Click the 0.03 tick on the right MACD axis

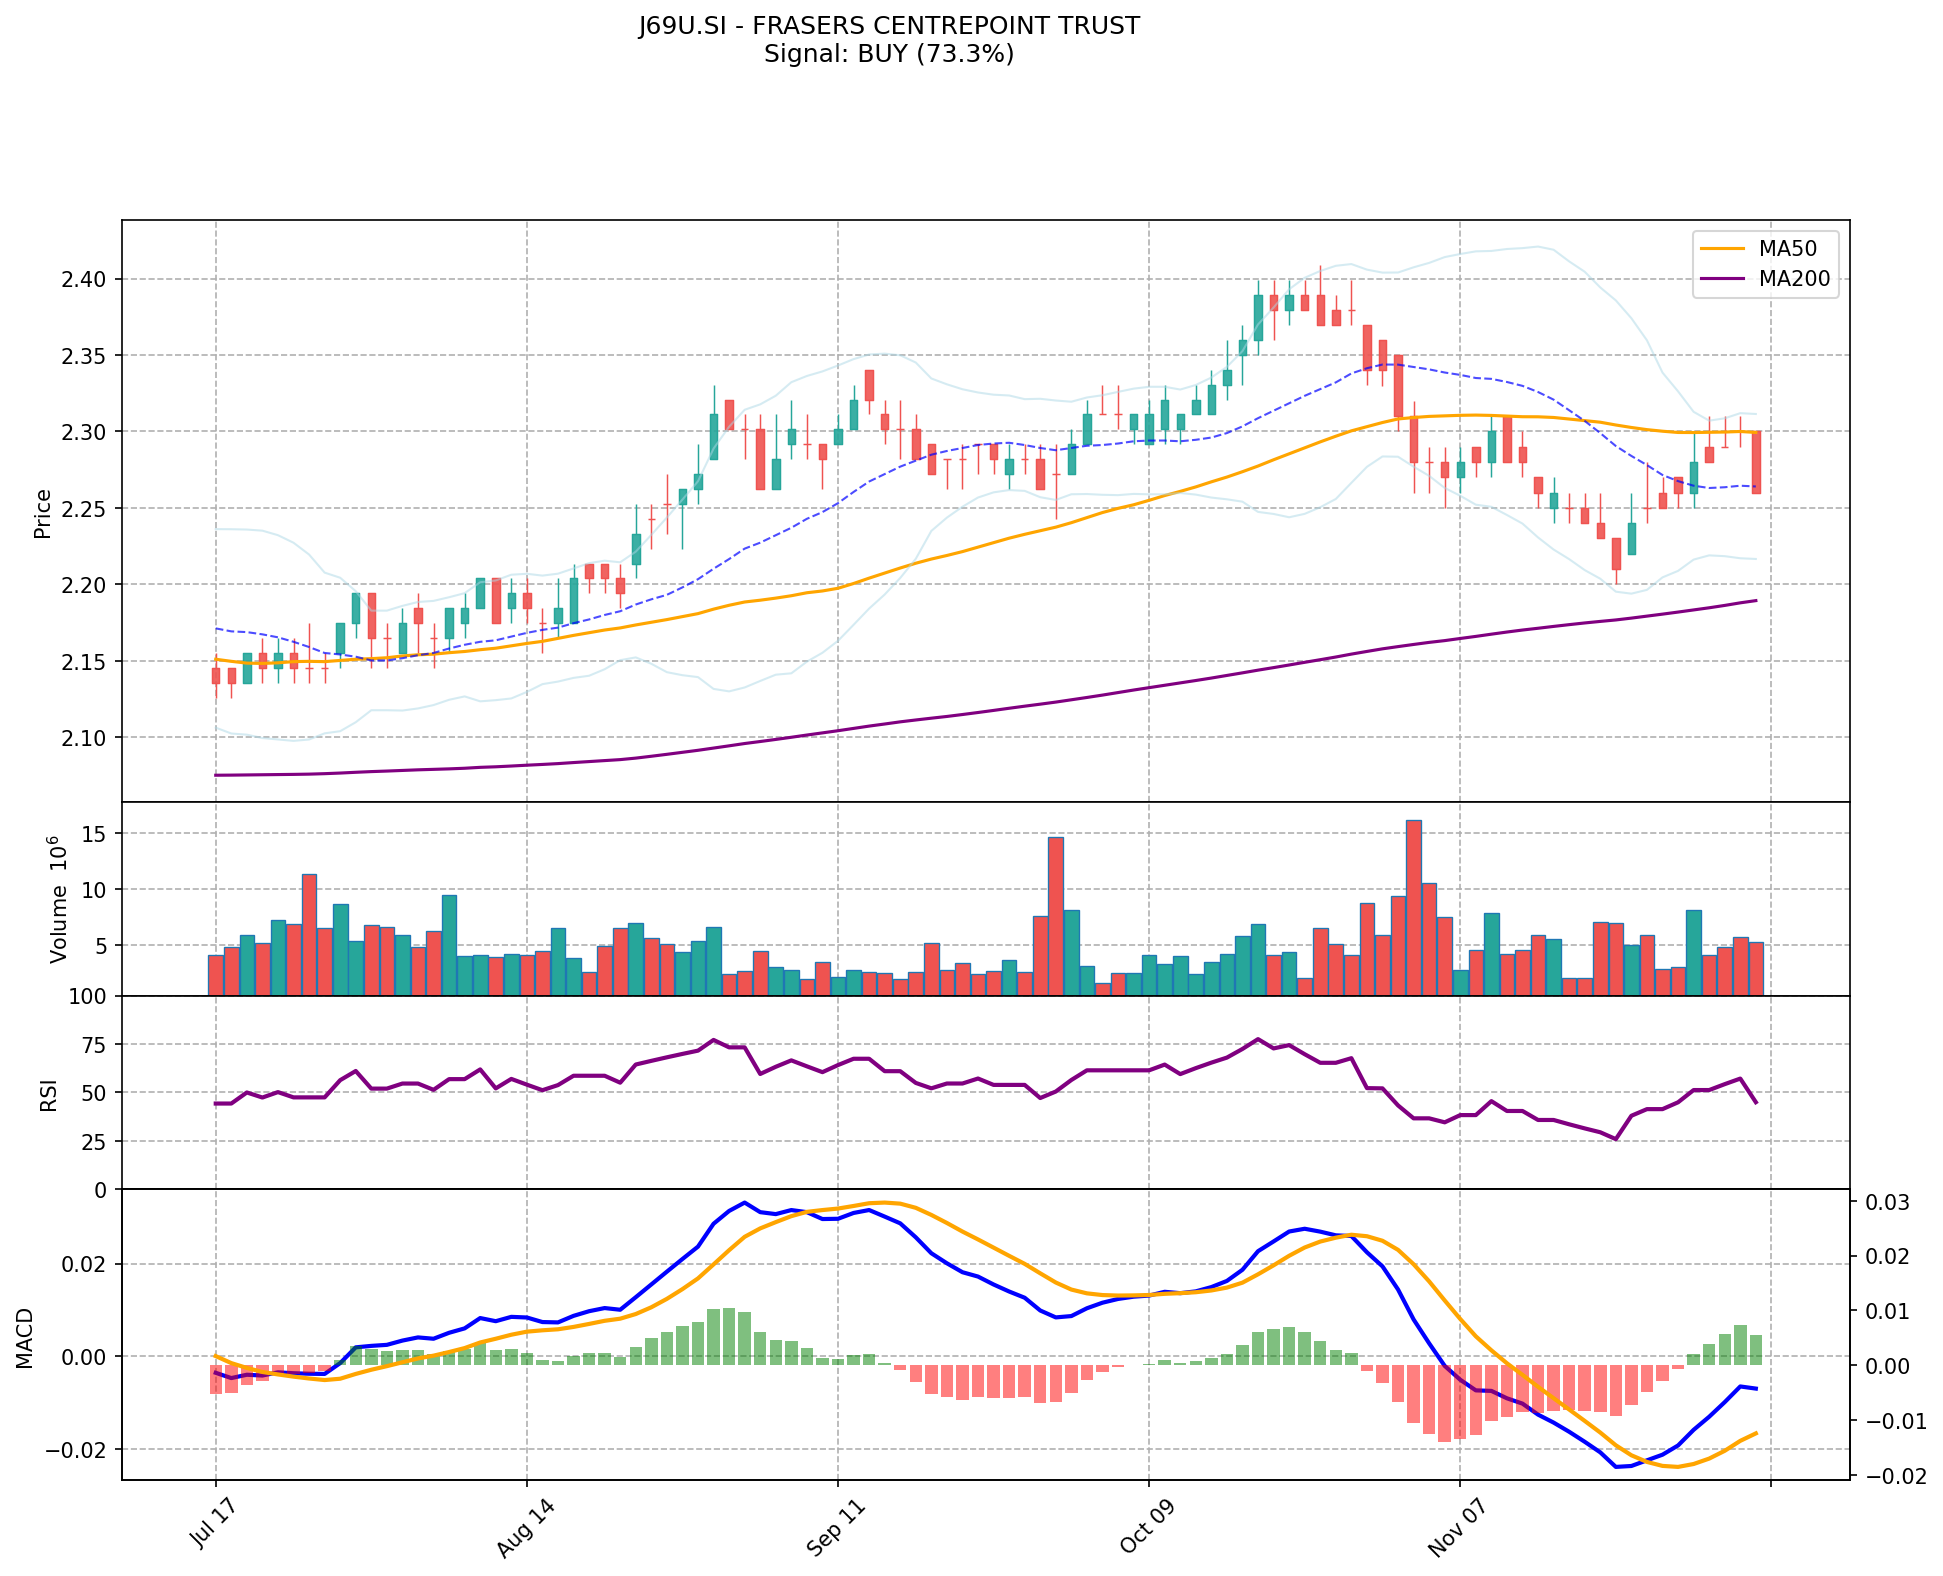tap(1889, 1202)
